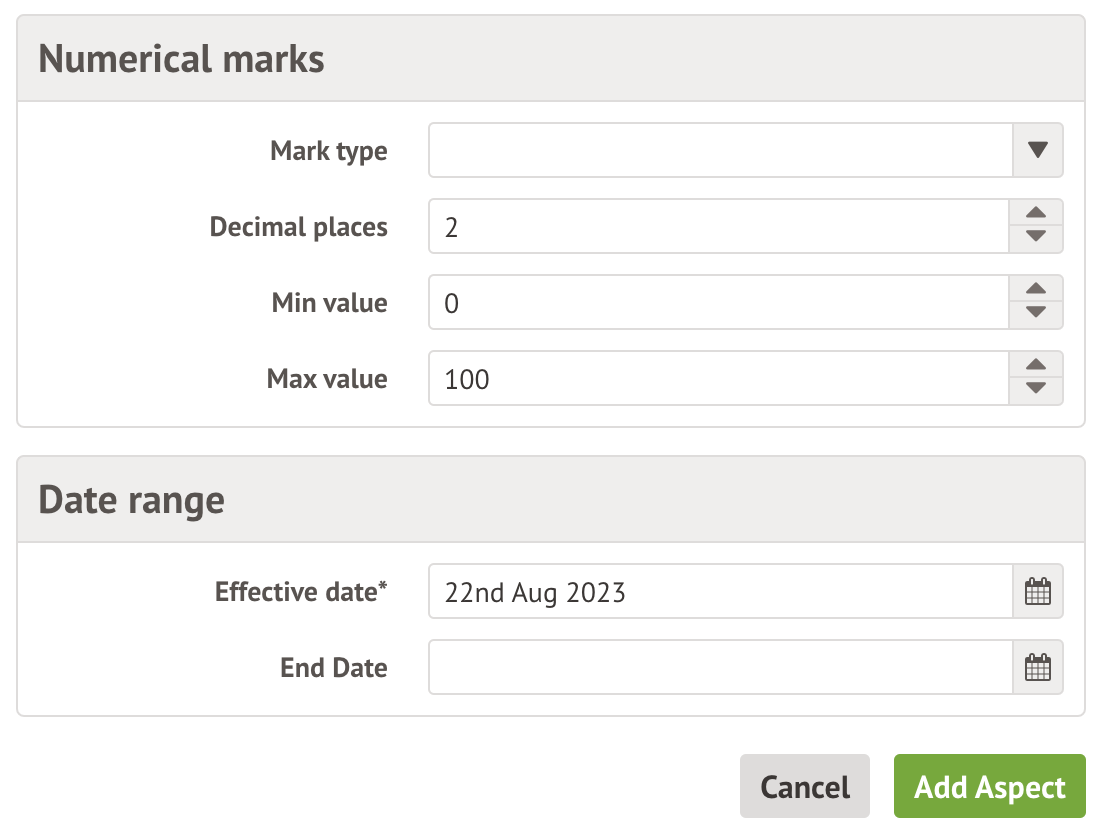Click the green Add Aspect button
The height and width of the screenshot is (830, 1110).
click(x=989, y=787)
